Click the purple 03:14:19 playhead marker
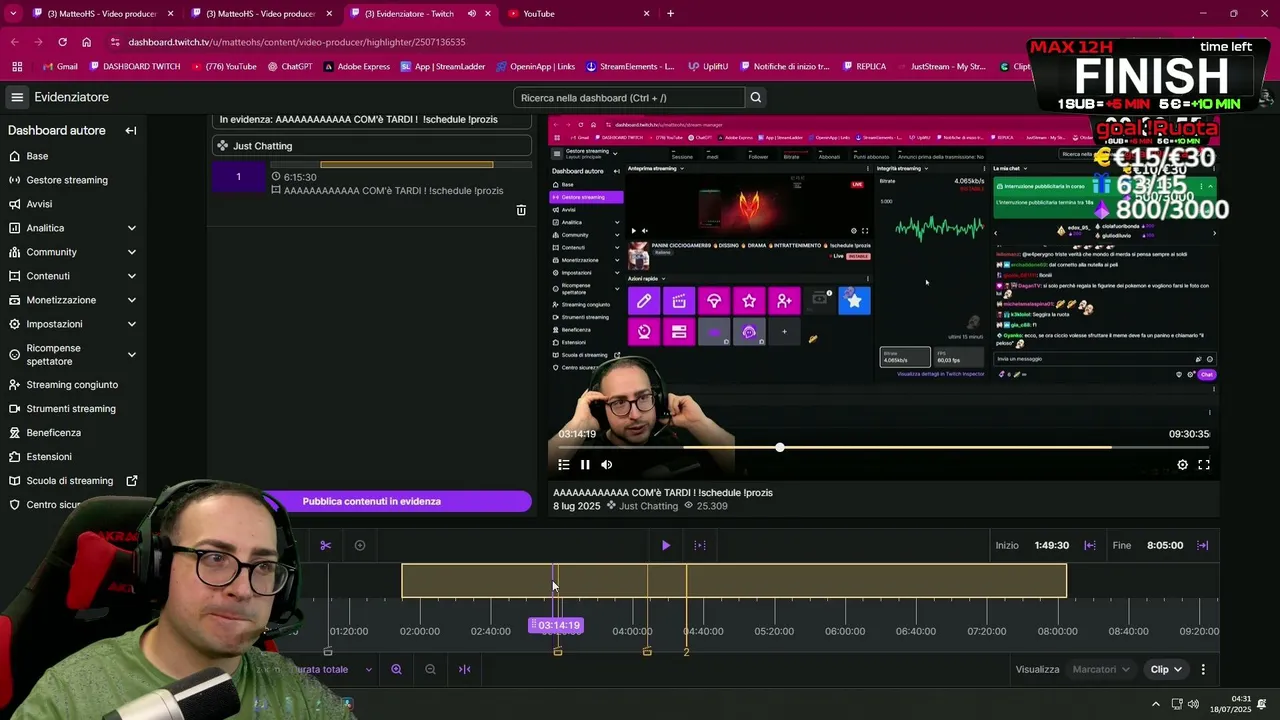 pyautogui.click(x=555, y=625)
